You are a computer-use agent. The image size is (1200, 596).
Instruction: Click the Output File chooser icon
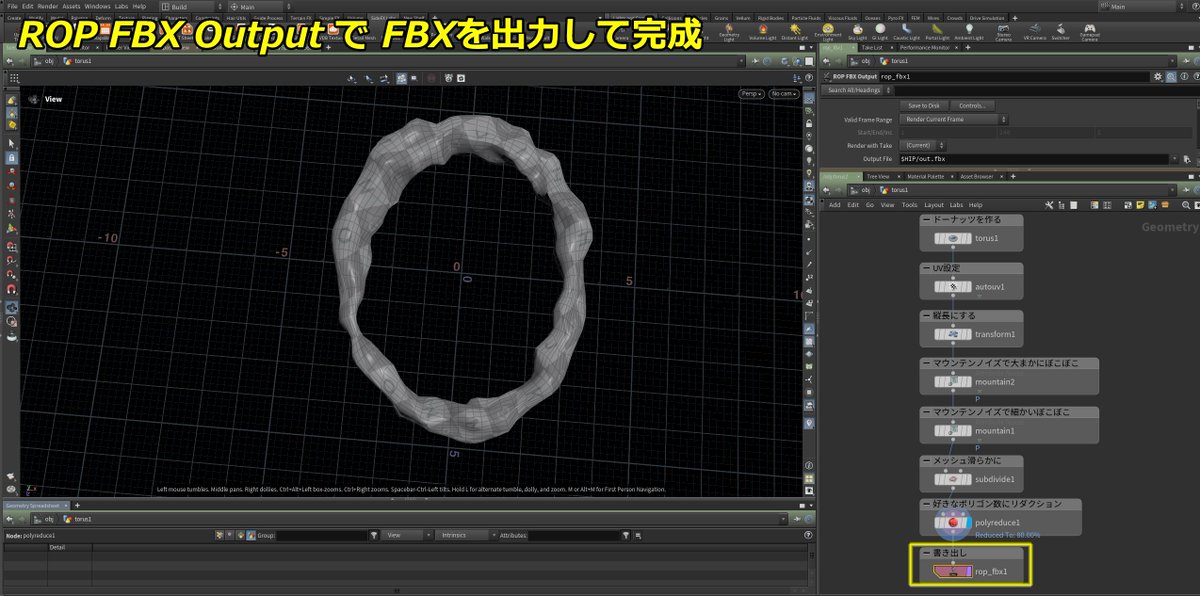pos(1185,159)
